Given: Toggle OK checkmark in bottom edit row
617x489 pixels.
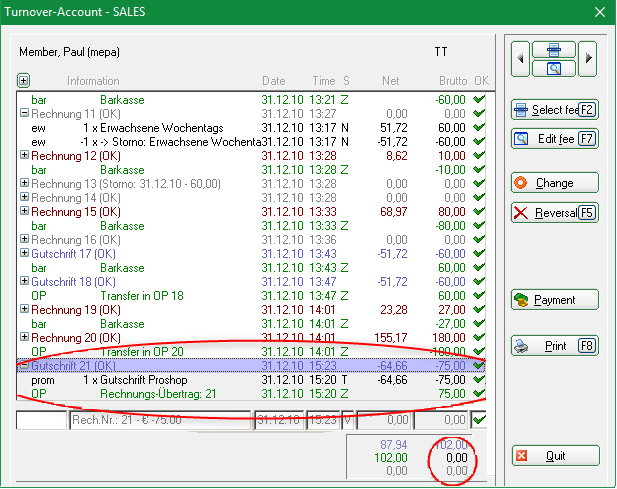Looking at the screenshot, I should (x=479, y=420).
